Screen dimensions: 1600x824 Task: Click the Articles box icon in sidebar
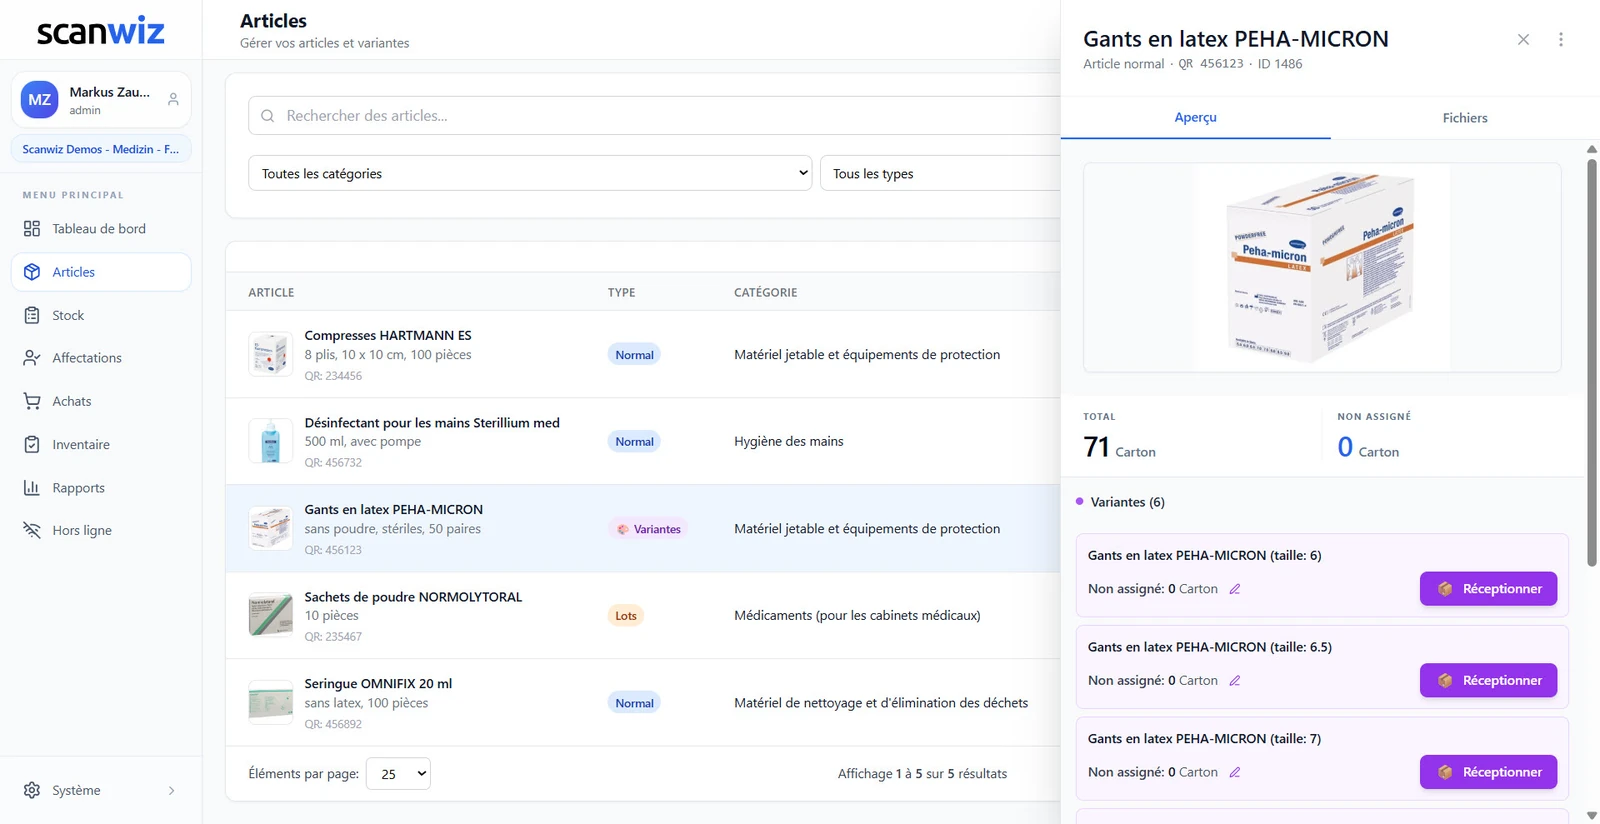(32, 272)
